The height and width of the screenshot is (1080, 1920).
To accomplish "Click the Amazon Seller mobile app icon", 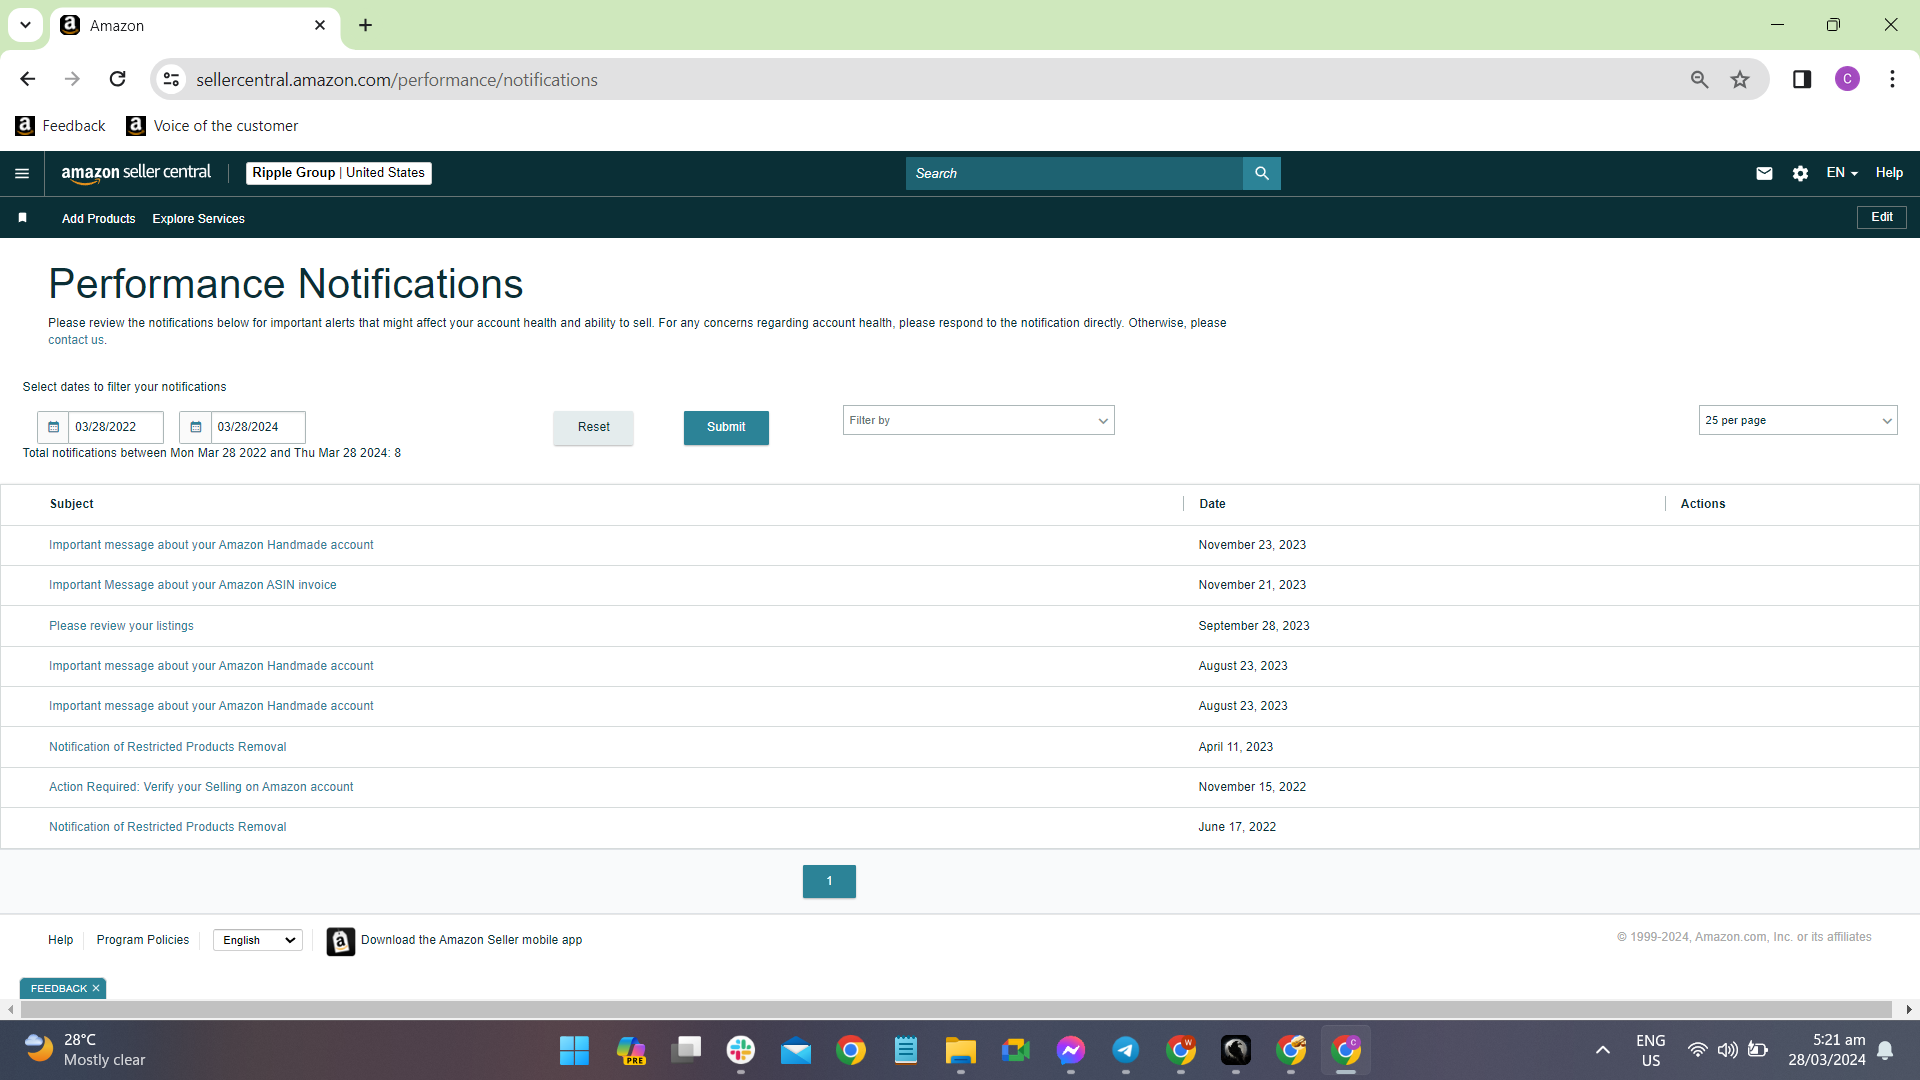I will point(340,941).
